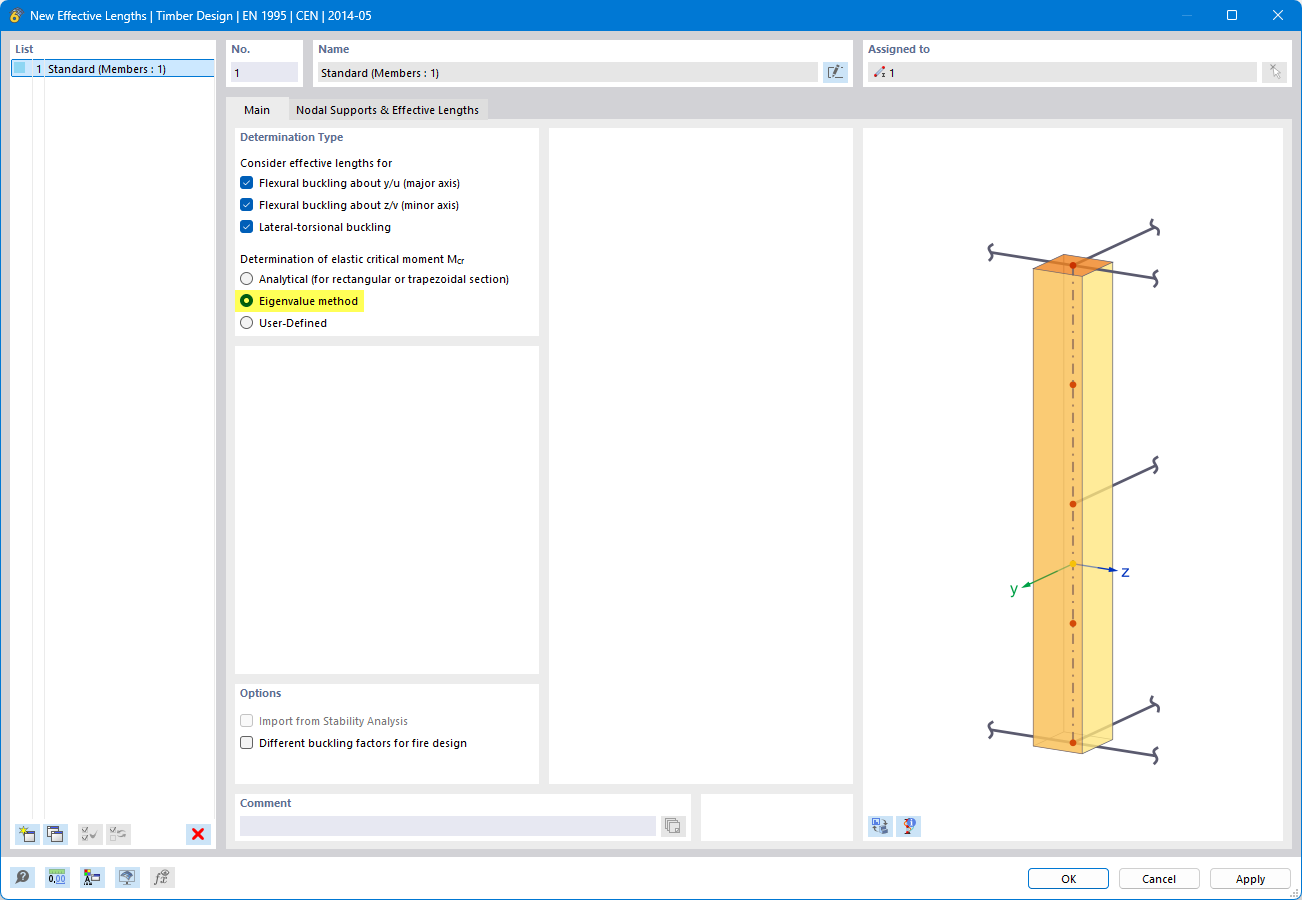Screen dimensions: 1302x900
Task: Select the Eigenvalue method radio button
Action: (x=247, y=301)
